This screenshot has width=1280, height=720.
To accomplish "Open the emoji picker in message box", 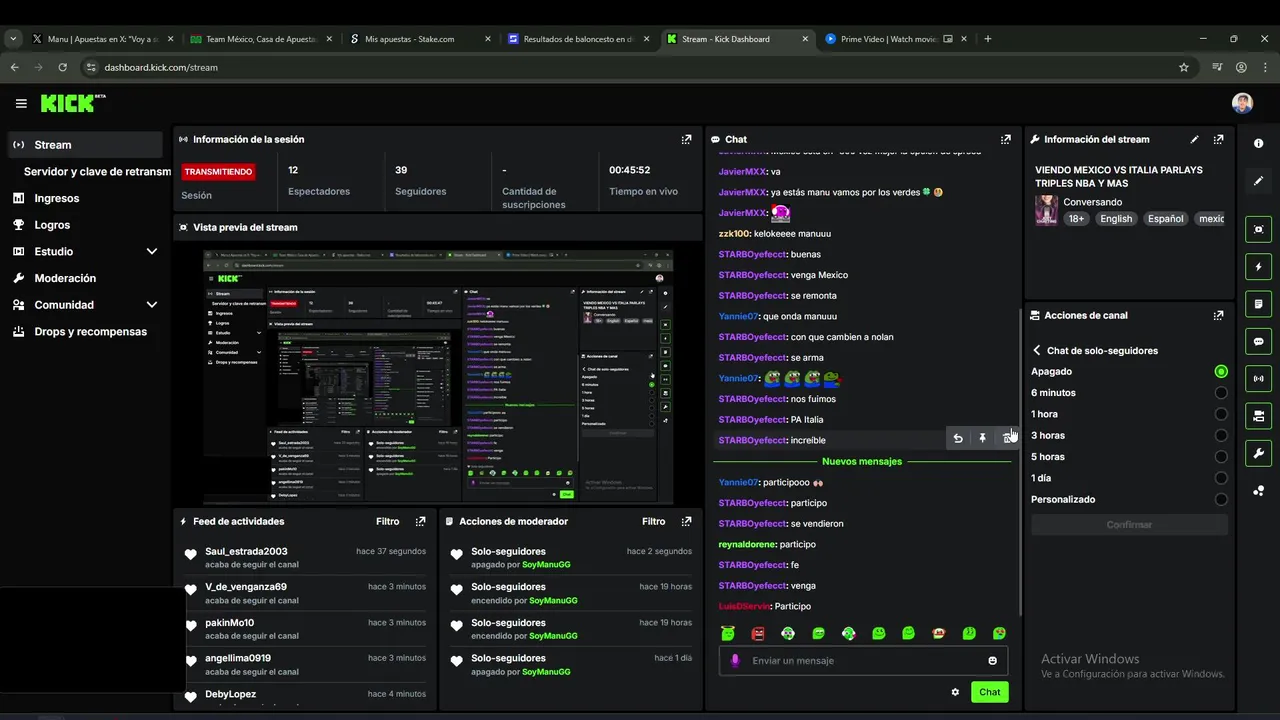I will pos(992,661).
